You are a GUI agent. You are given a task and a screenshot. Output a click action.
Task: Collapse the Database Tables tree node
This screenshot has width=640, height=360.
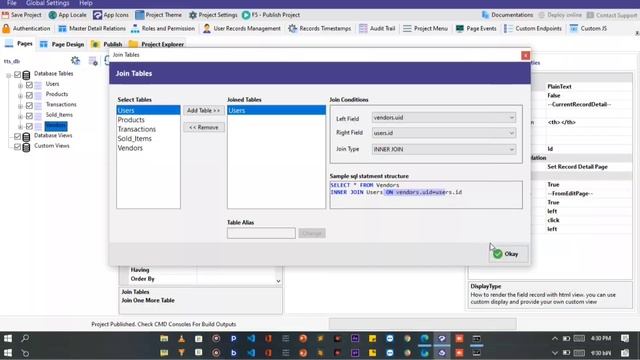9,75
